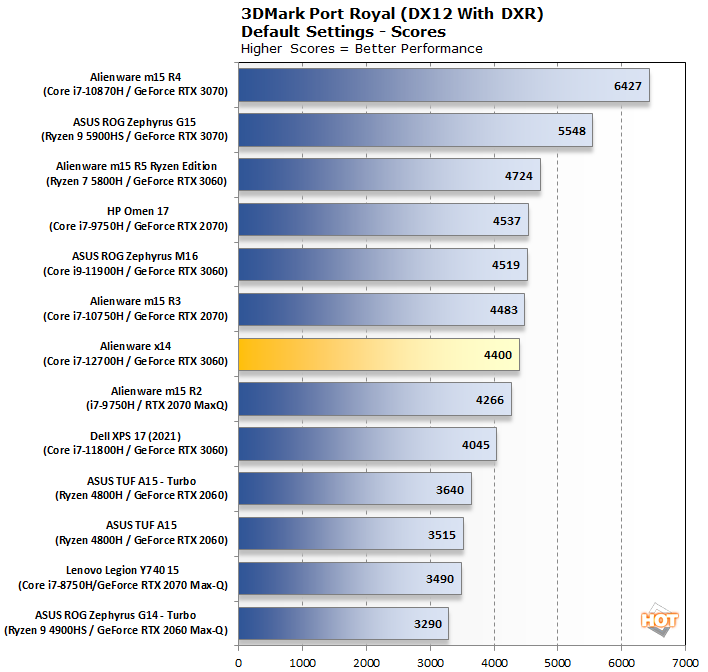Click the x-axis tick label '6000'

pos(622,663)
